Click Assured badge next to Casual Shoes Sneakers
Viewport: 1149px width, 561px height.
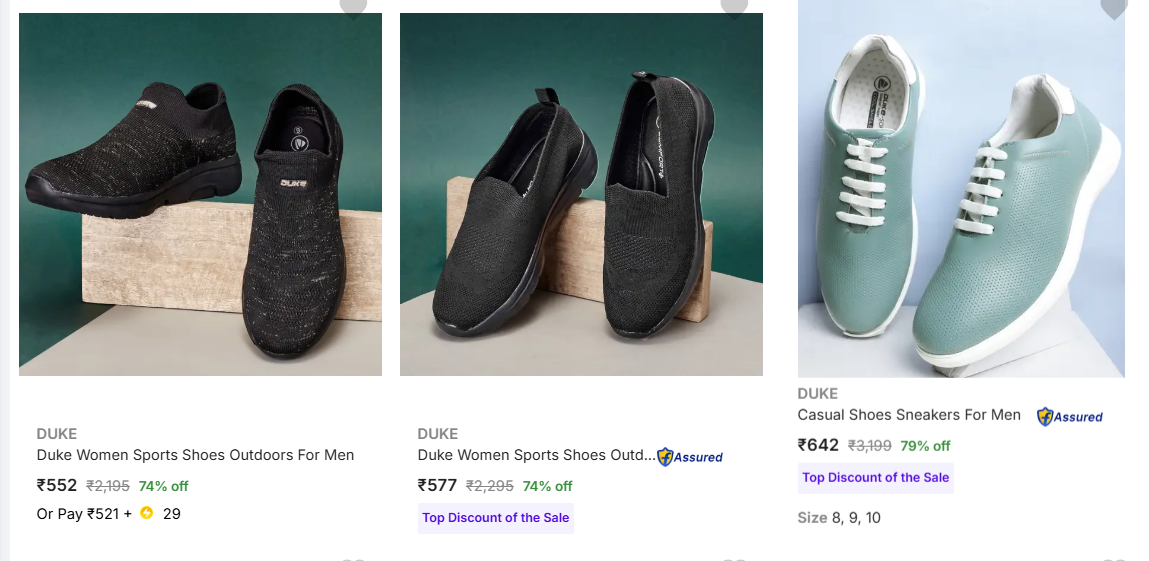(1070, 416)
